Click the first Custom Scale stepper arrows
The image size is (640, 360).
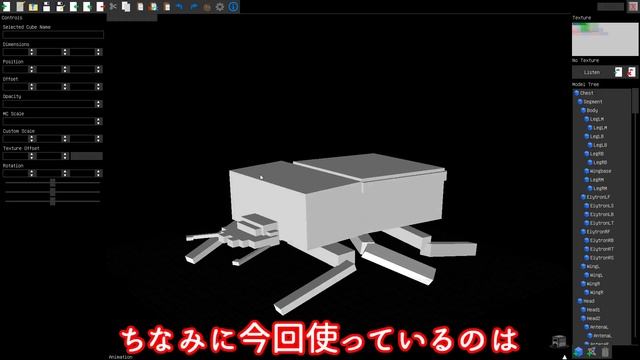(x=32, y=139)
